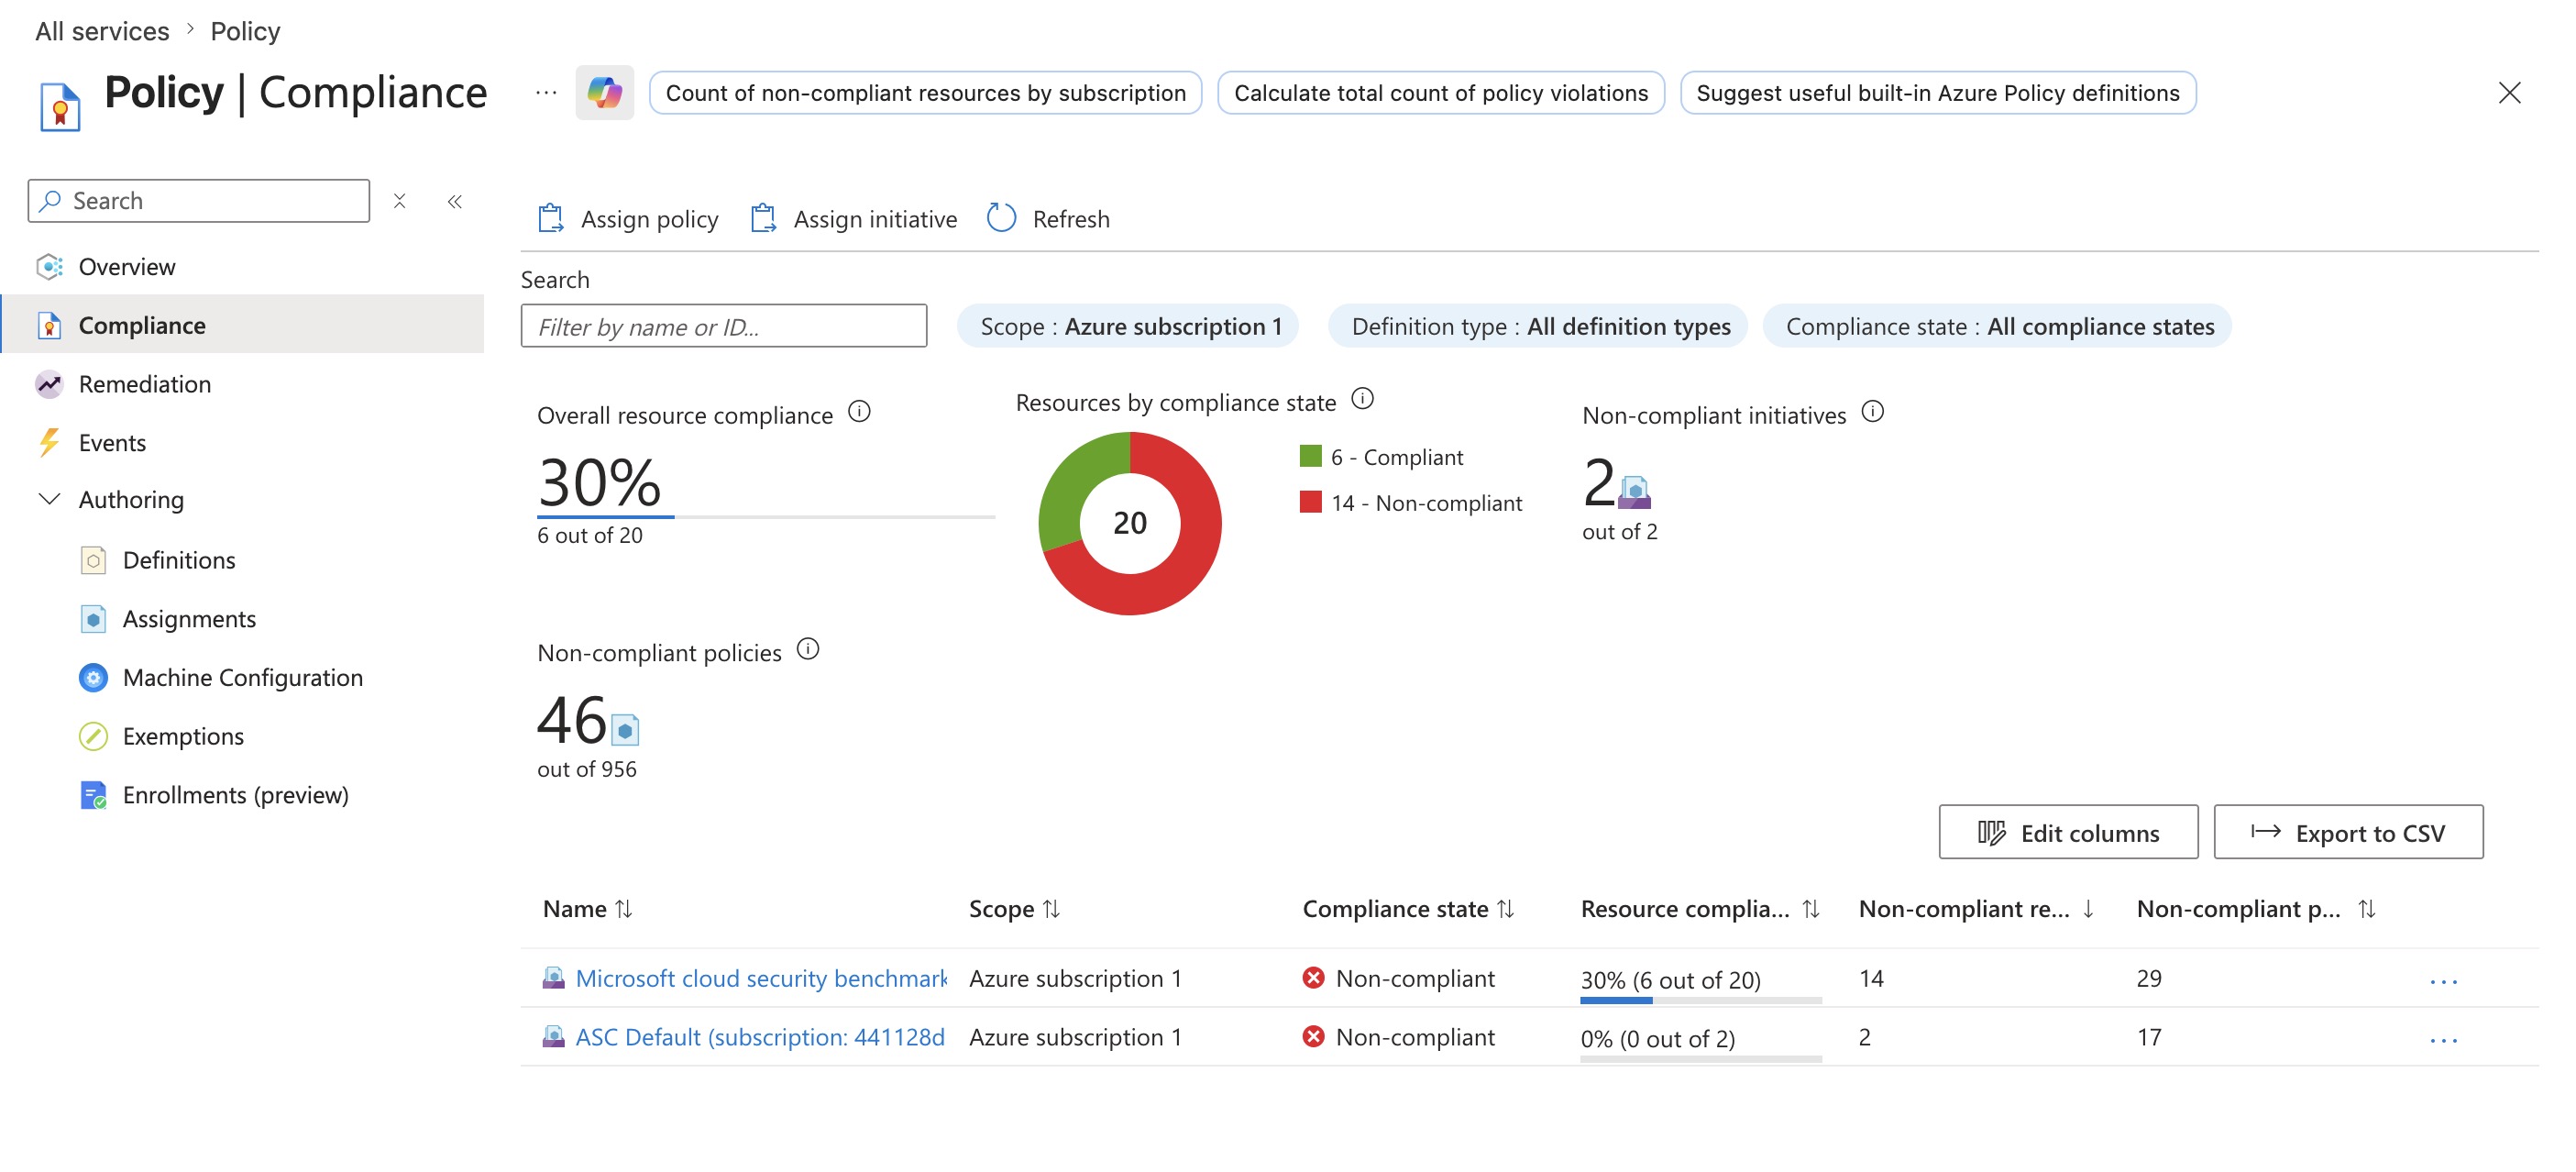Click the 6 out of 20 text
This screenshot has height=1172, width=2576.
click(590, 536)
